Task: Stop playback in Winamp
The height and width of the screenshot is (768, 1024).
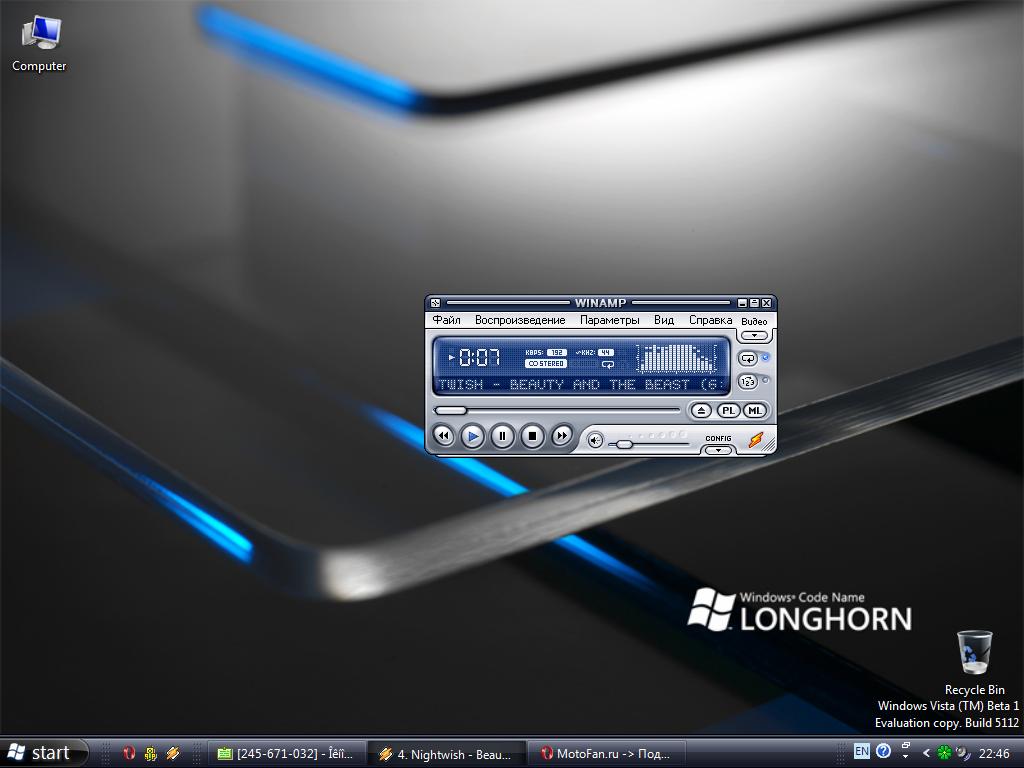Action: [532, 436]
